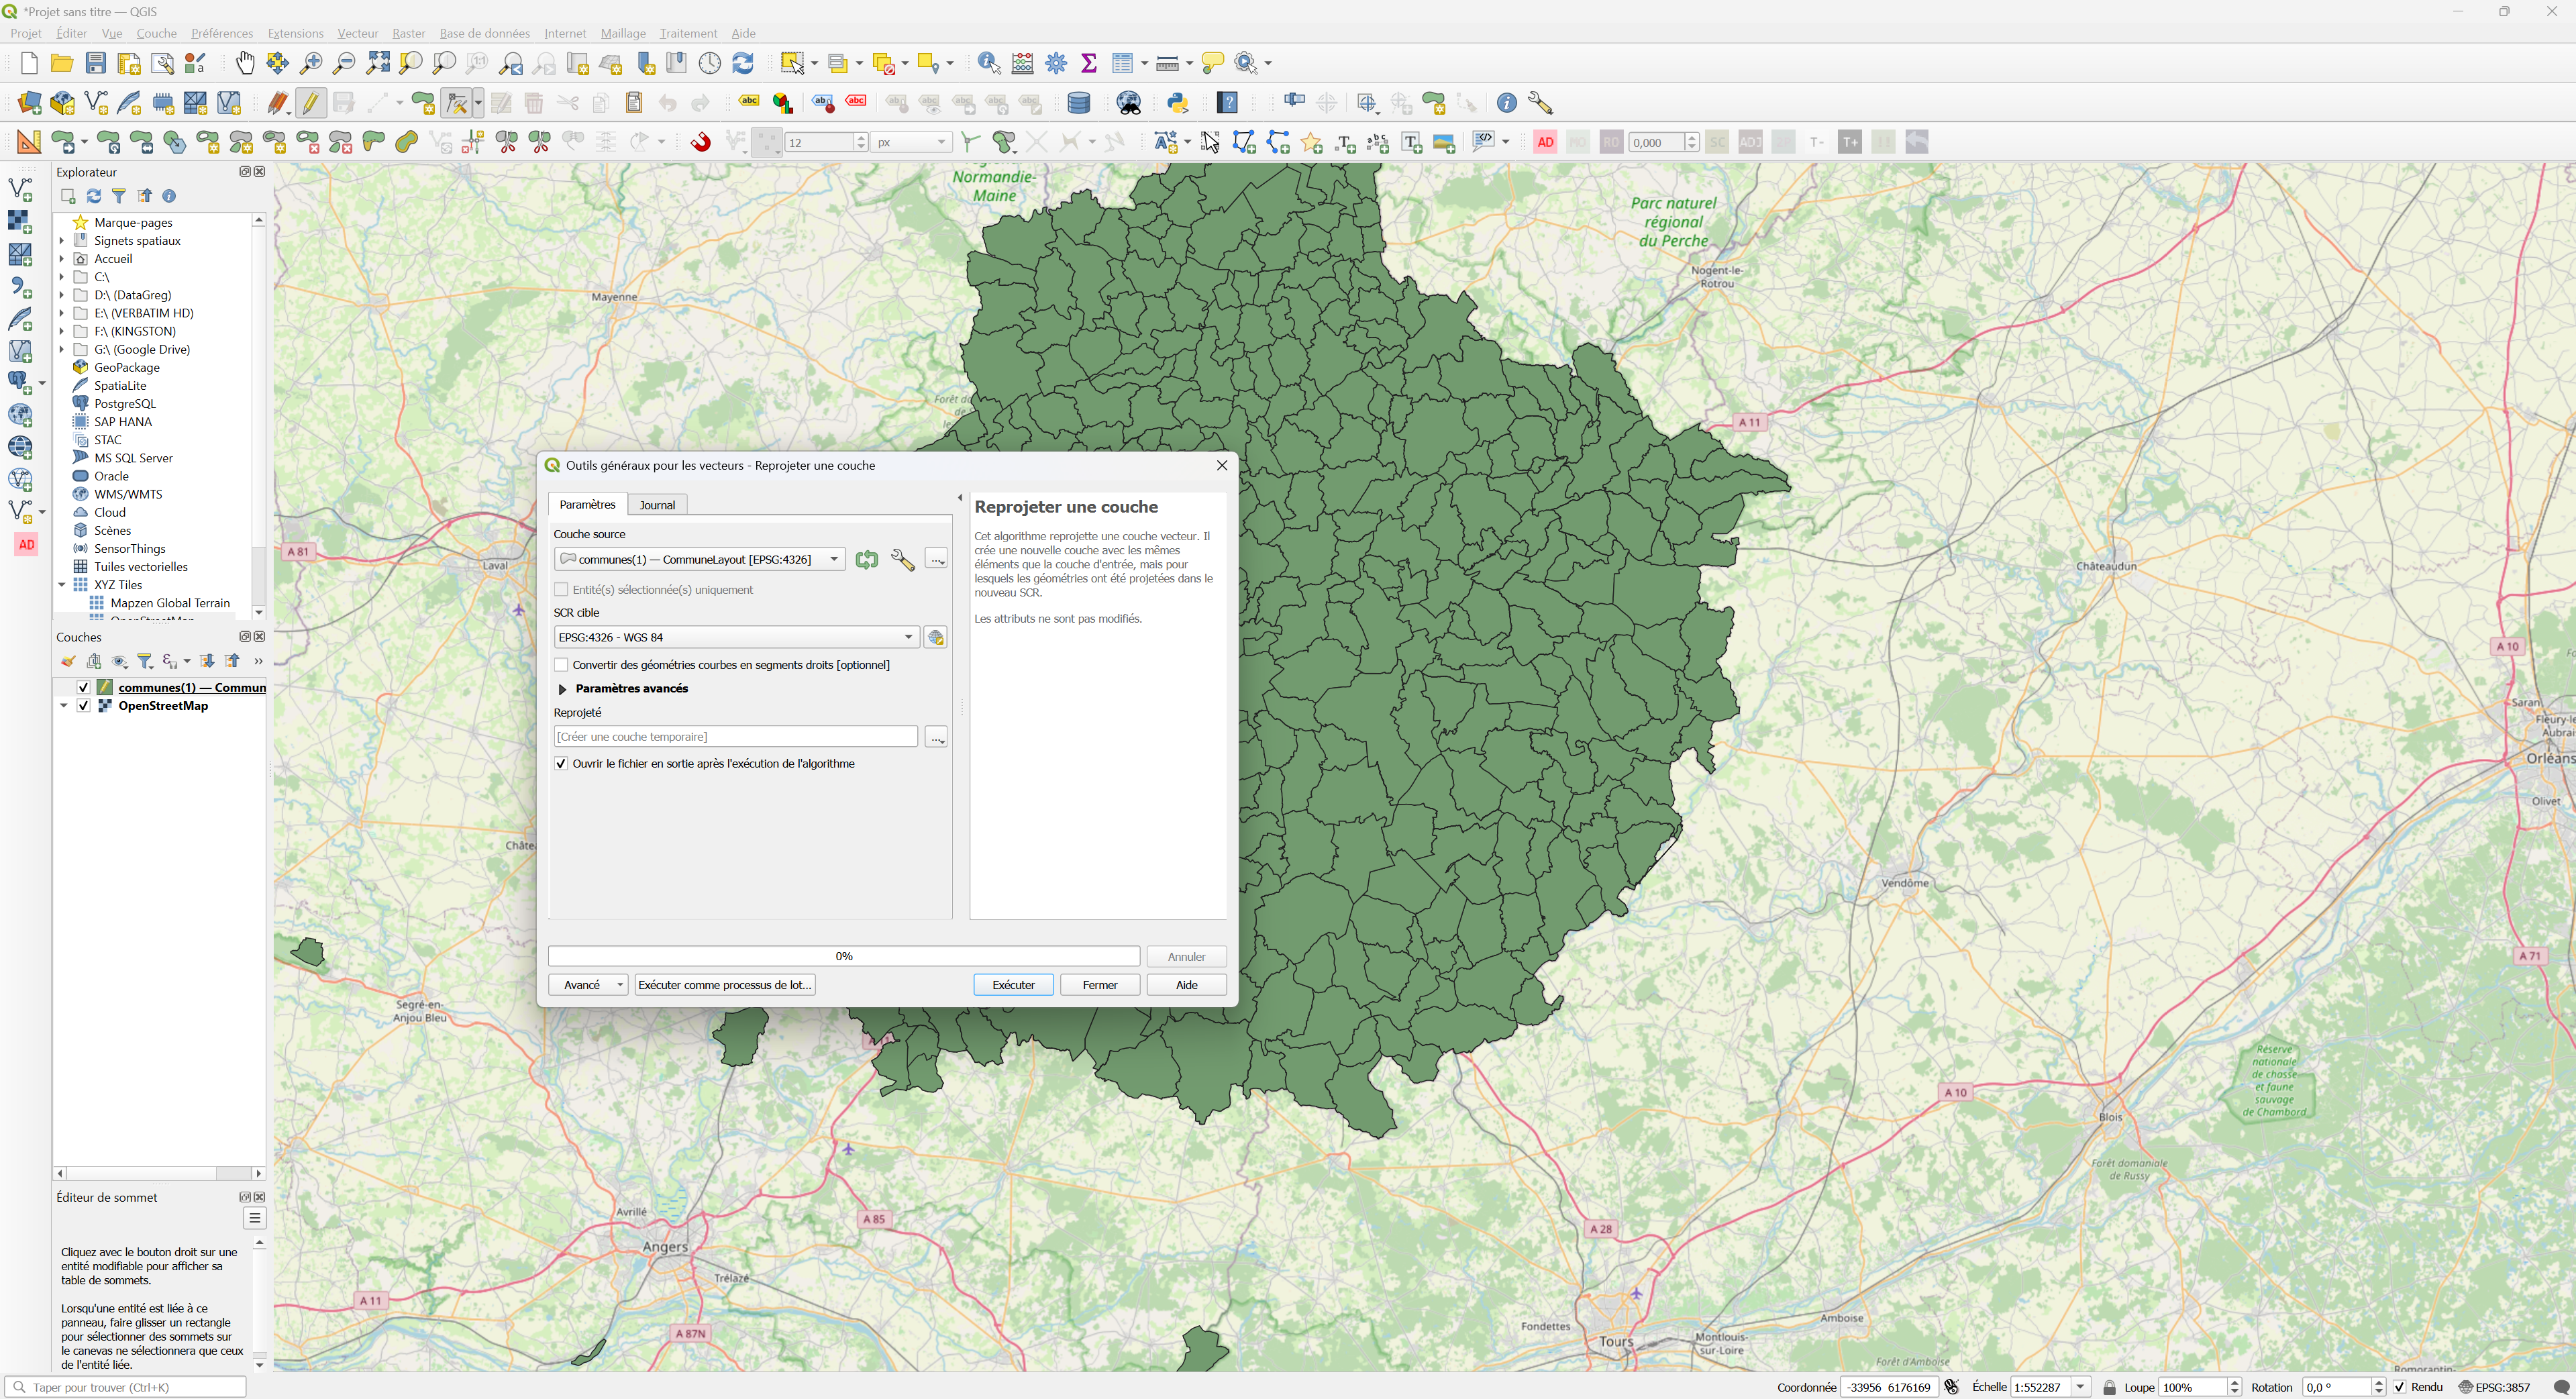Enable Convertir des géométries courbes checkbox

coord(561,665)
